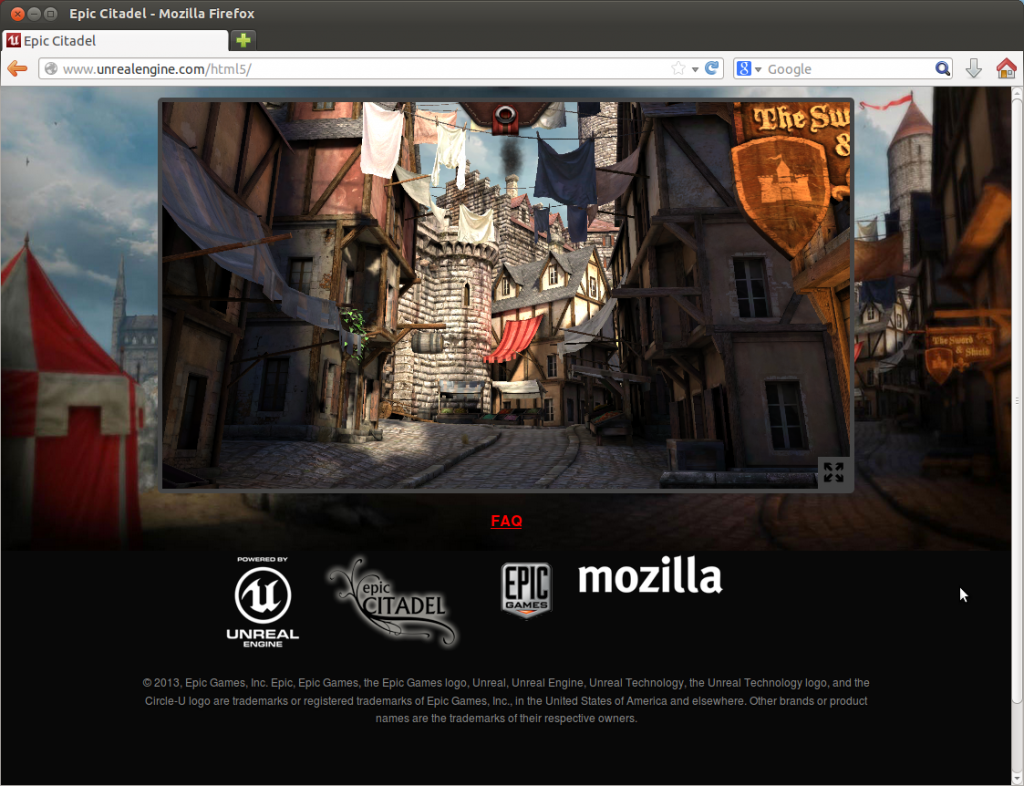Image resolution: width=1024 pixels, height=786 pixels.
Task: Click the Unreal Engine logo
Action: [263, 602]
